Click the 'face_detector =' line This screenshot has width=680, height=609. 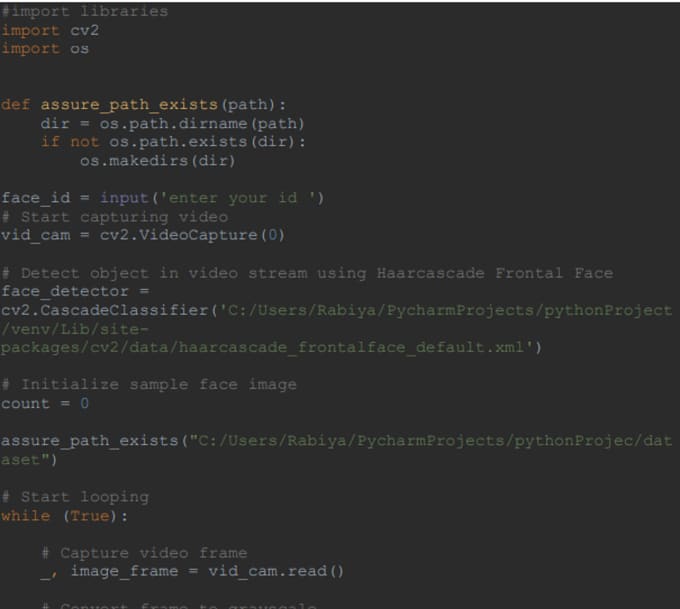(x=75, y=291)
